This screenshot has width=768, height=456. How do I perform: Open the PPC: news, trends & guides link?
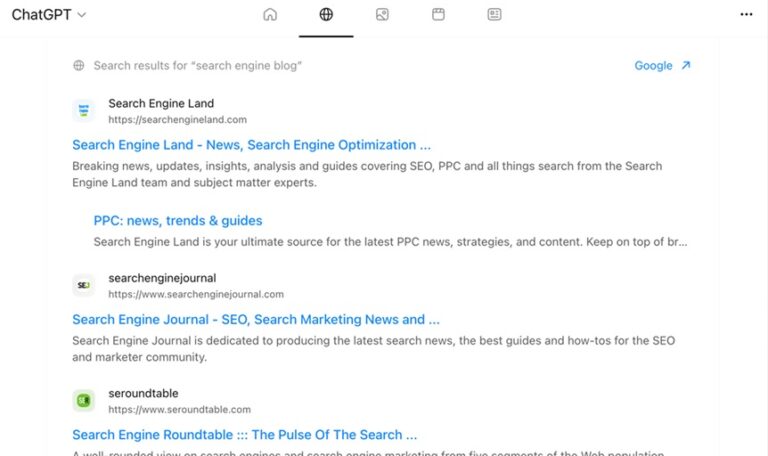point(178,221)
